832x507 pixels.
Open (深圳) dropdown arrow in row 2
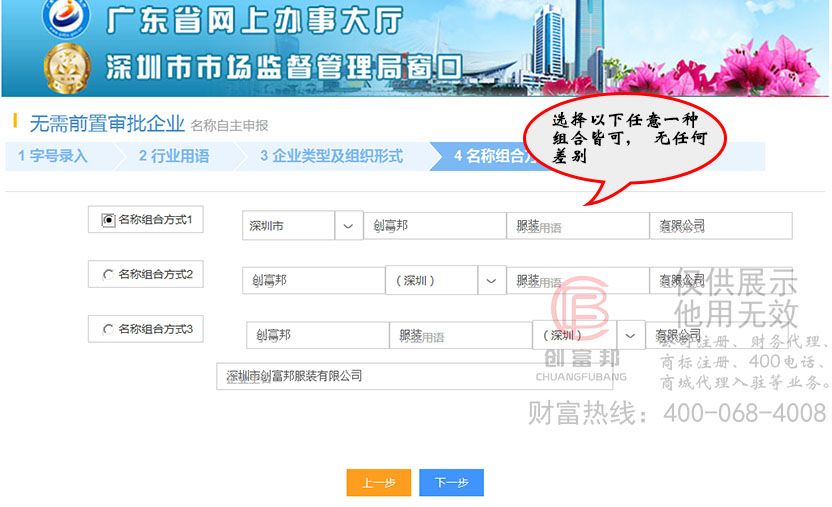[x=491, y=281]
